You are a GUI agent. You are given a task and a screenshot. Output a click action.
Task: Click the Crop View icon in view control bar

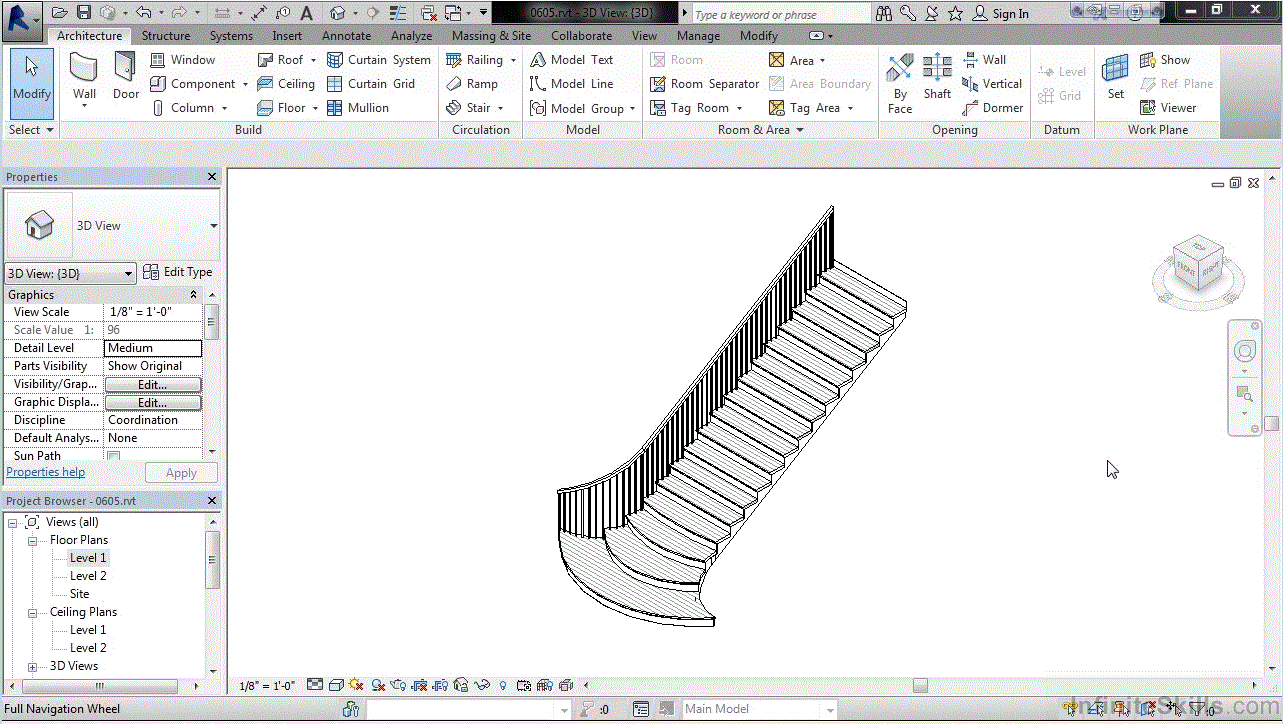point(419,685)
